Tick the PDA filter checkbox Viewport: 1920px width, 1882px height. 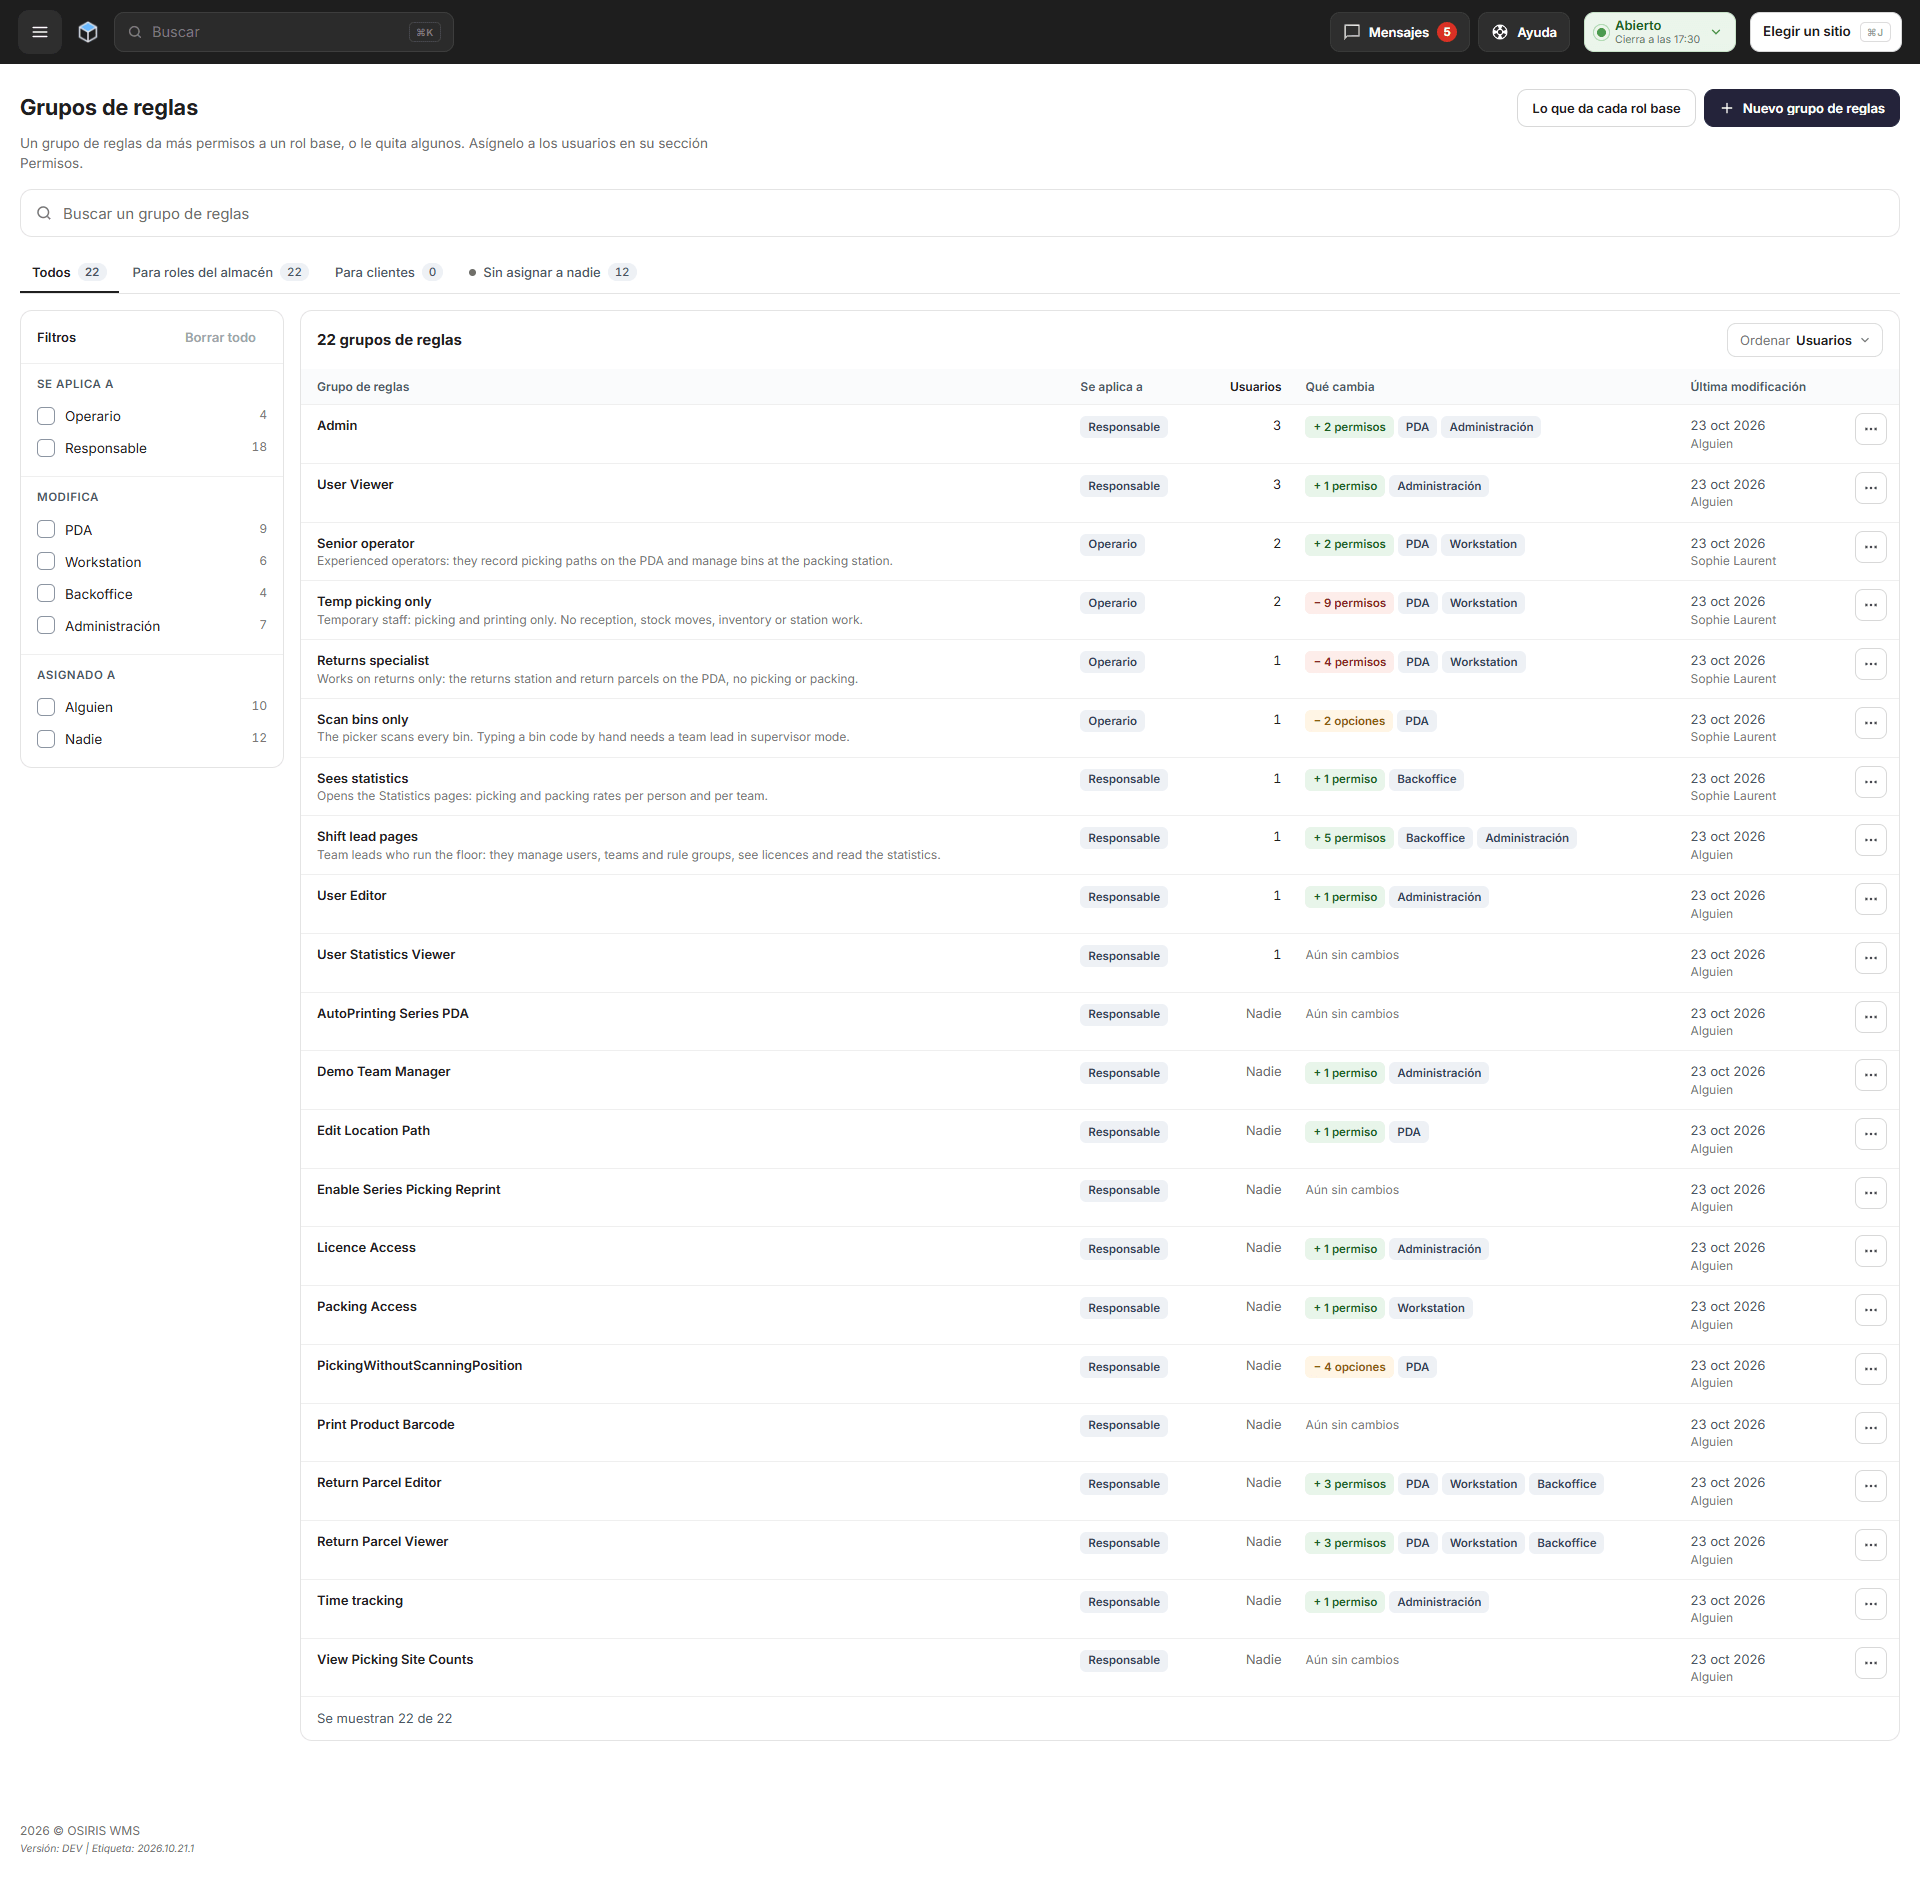(x=46, y=530)
